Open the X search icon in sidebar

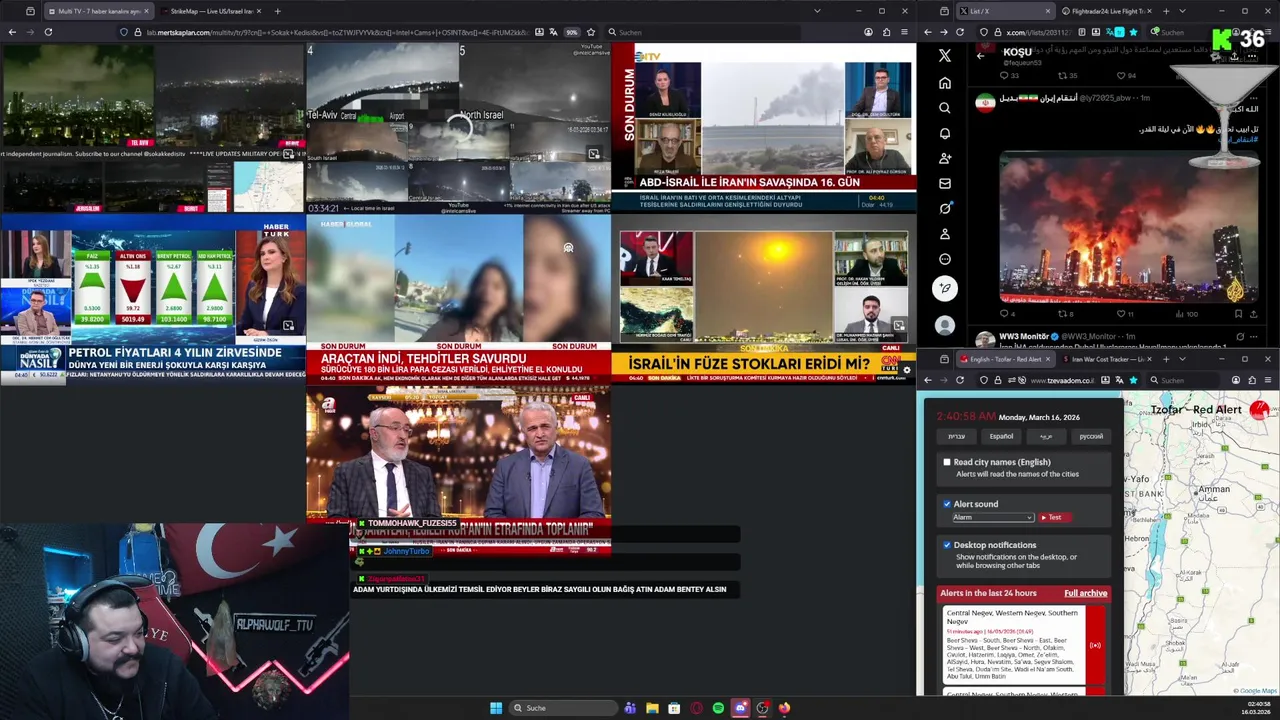944,108
